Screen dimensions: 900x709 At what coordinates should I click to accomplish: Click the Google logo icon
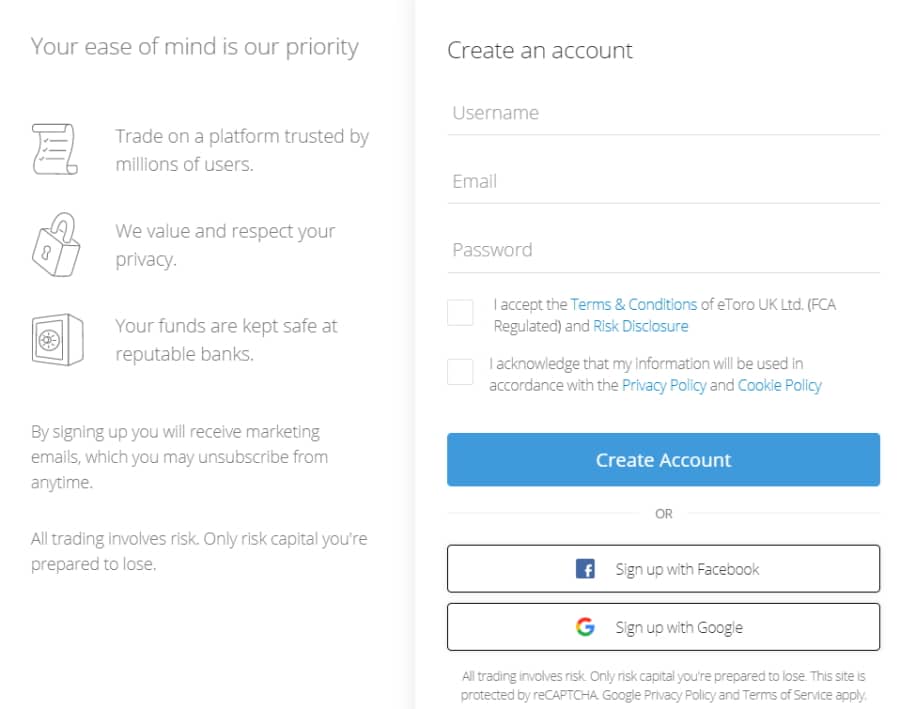tap(585, 627)
